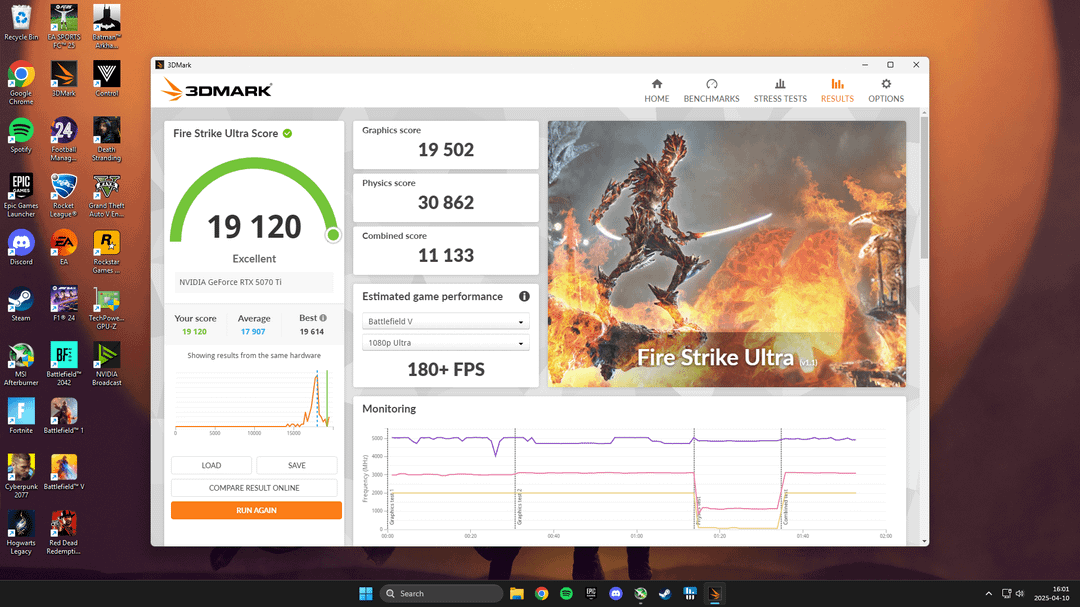1080x607 pixels.
Task: Open the Cyberpunk 2077 desktop icon
Action: click(x=21, y=477)
